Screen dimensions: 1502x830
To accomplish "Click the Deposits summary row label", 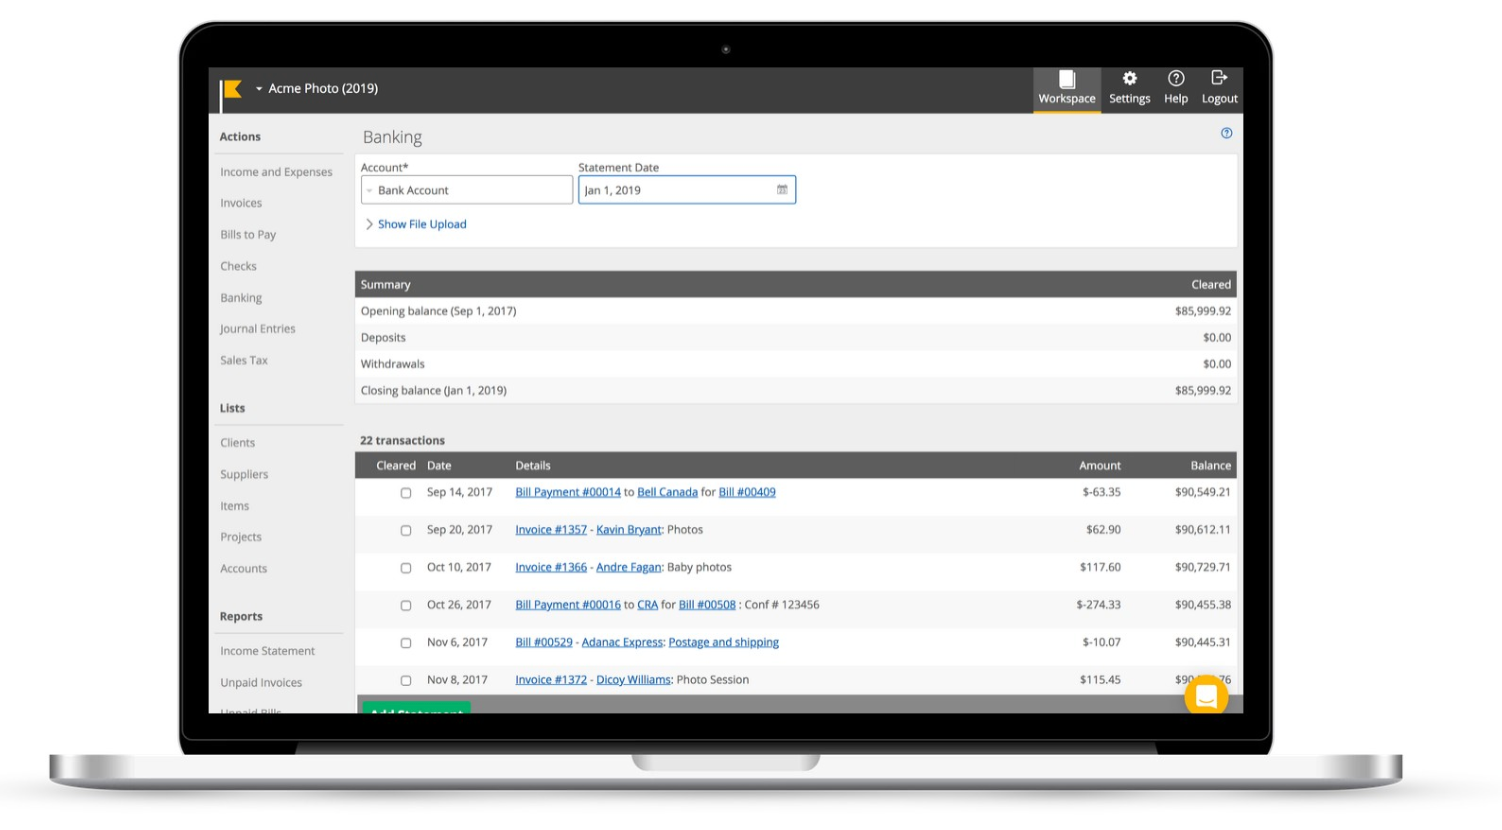I will 383,338.
